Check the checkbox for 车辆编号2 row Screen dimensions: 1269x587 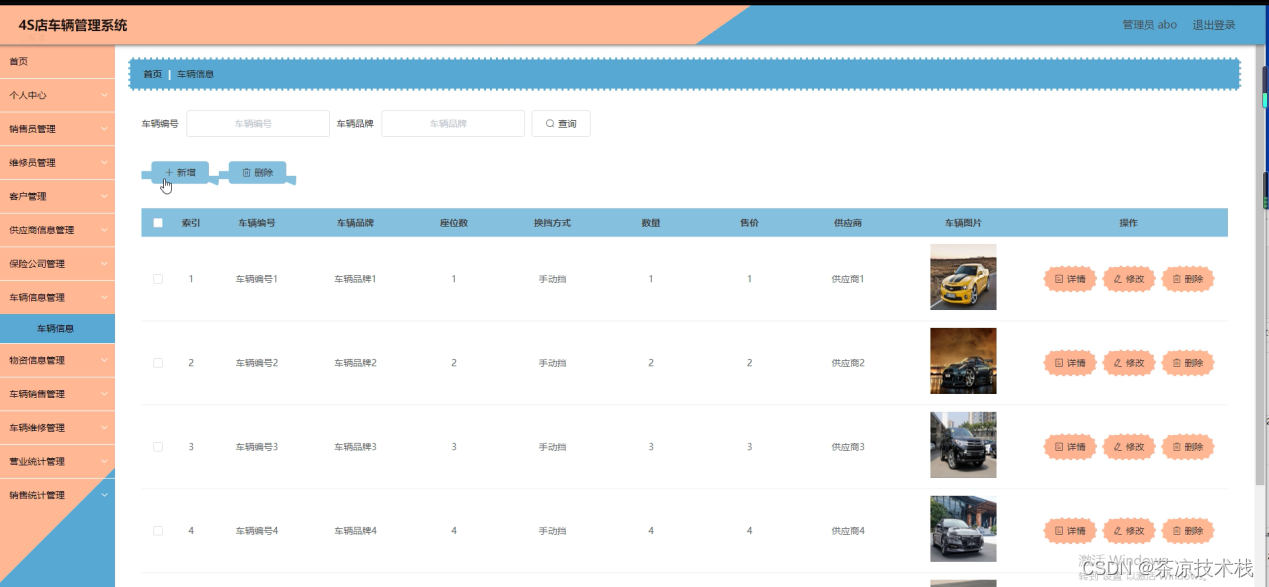157,362
